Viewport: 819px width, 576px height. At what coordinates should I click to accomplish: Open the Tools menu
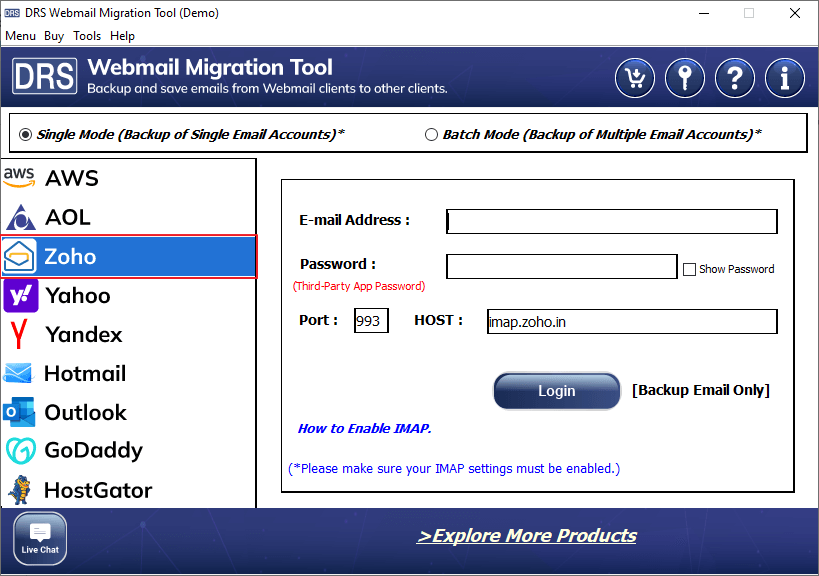click(x=87, y=36)
